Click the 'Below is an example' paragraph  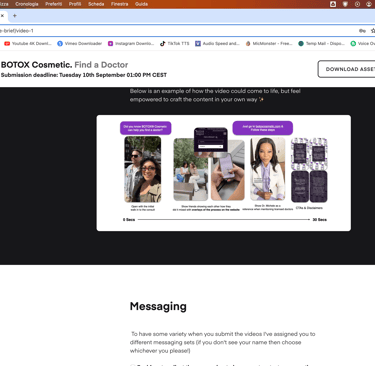coord(215,95)
